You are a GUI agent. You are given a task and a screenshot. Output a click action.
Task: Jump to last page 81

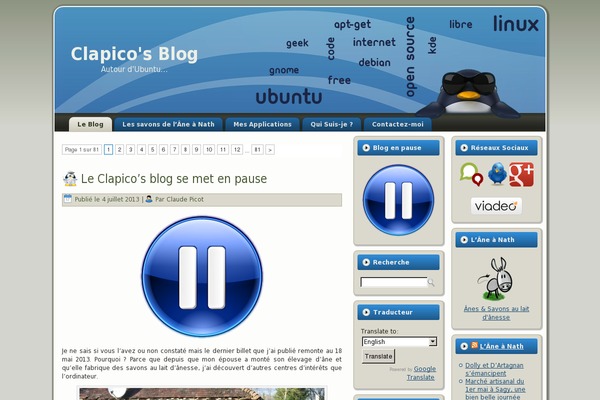258,150
